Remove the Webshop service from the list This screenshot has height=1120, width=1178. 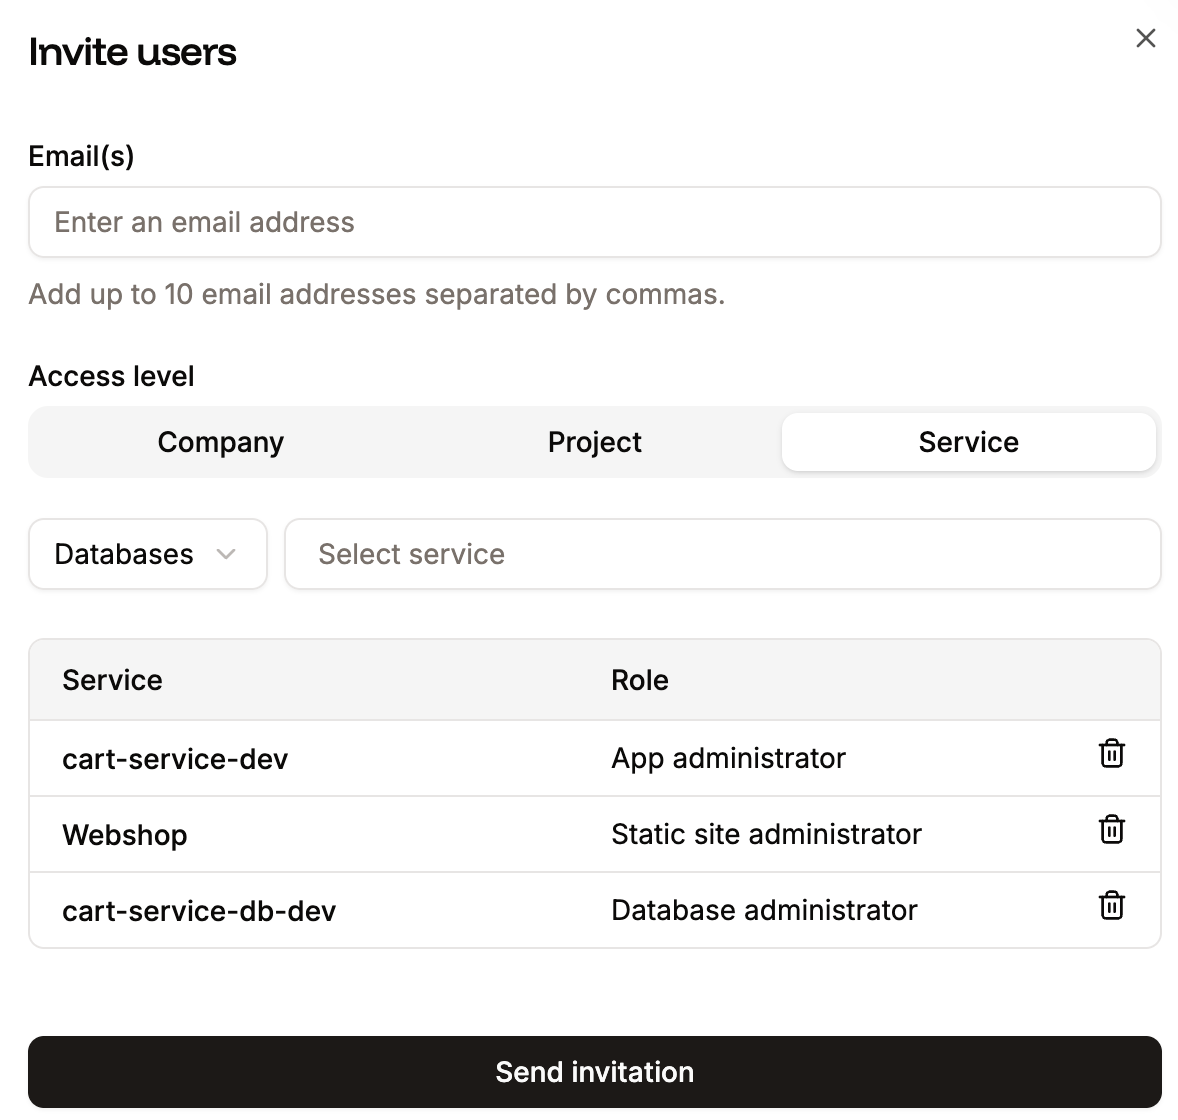coord(1111,830)
